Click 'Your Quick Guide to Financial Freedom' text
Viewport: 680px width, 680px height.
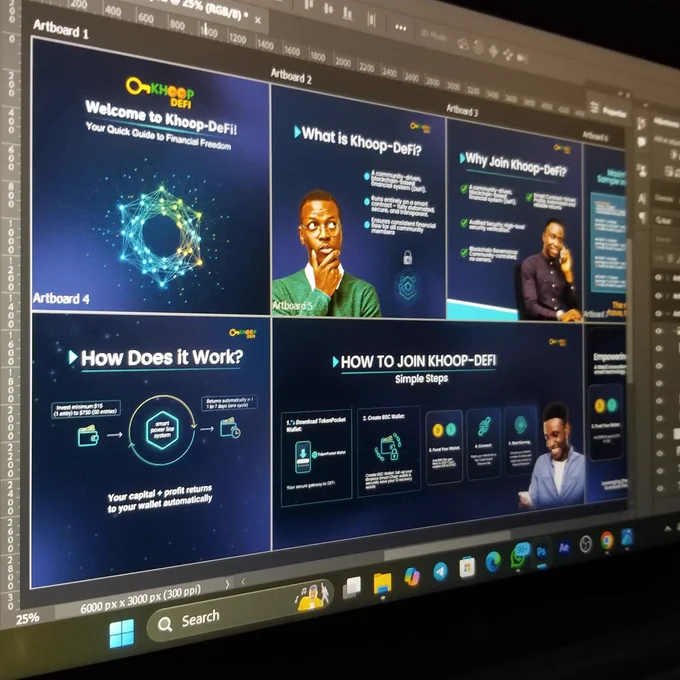(x=158, y=136)
